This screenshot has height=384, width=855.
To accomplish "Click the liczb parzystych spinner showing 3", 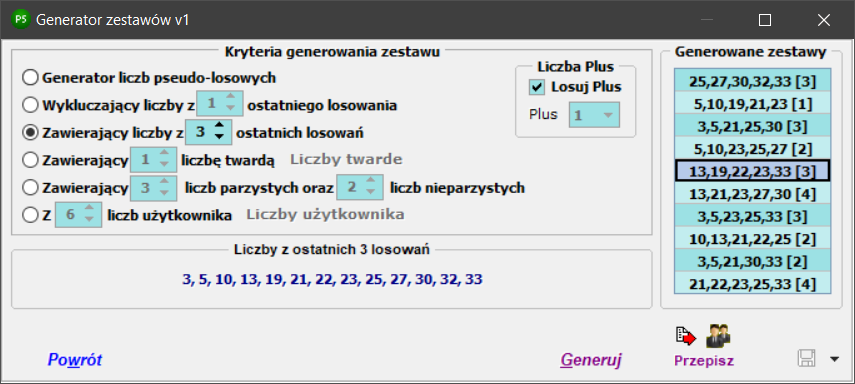I will coord(153,188).
